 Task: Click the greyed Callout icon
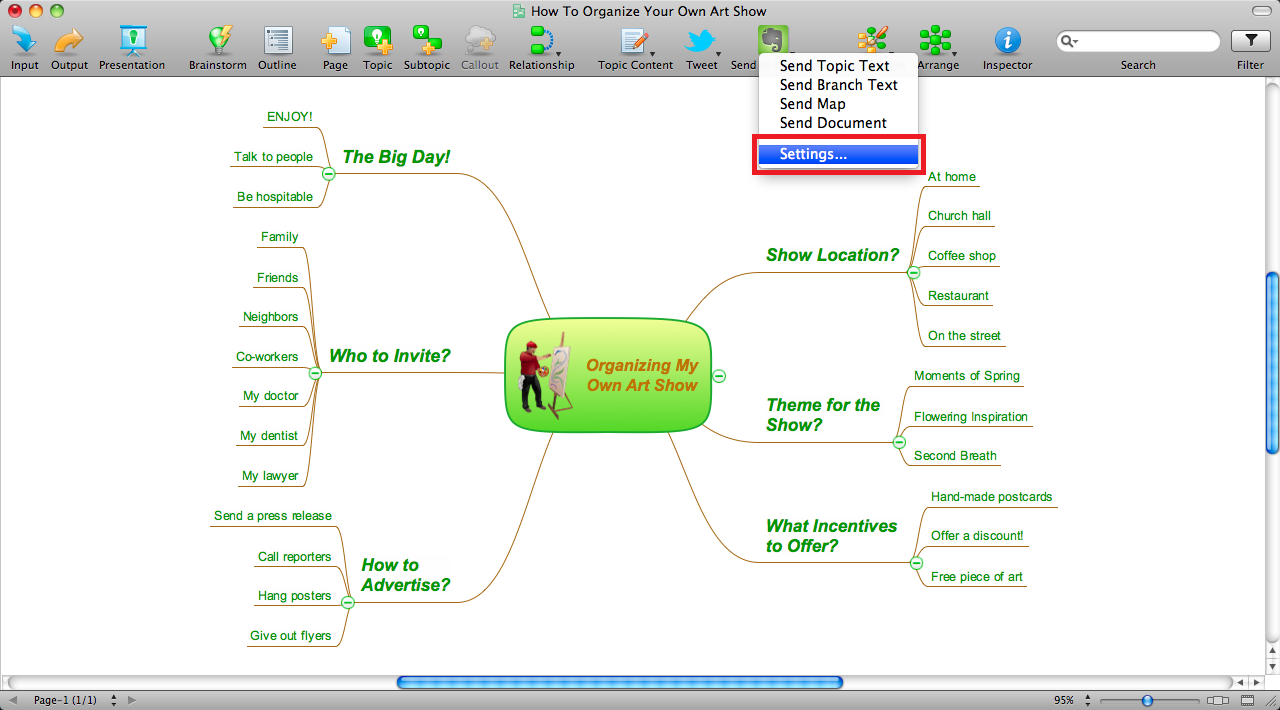[x=480, y=41]
